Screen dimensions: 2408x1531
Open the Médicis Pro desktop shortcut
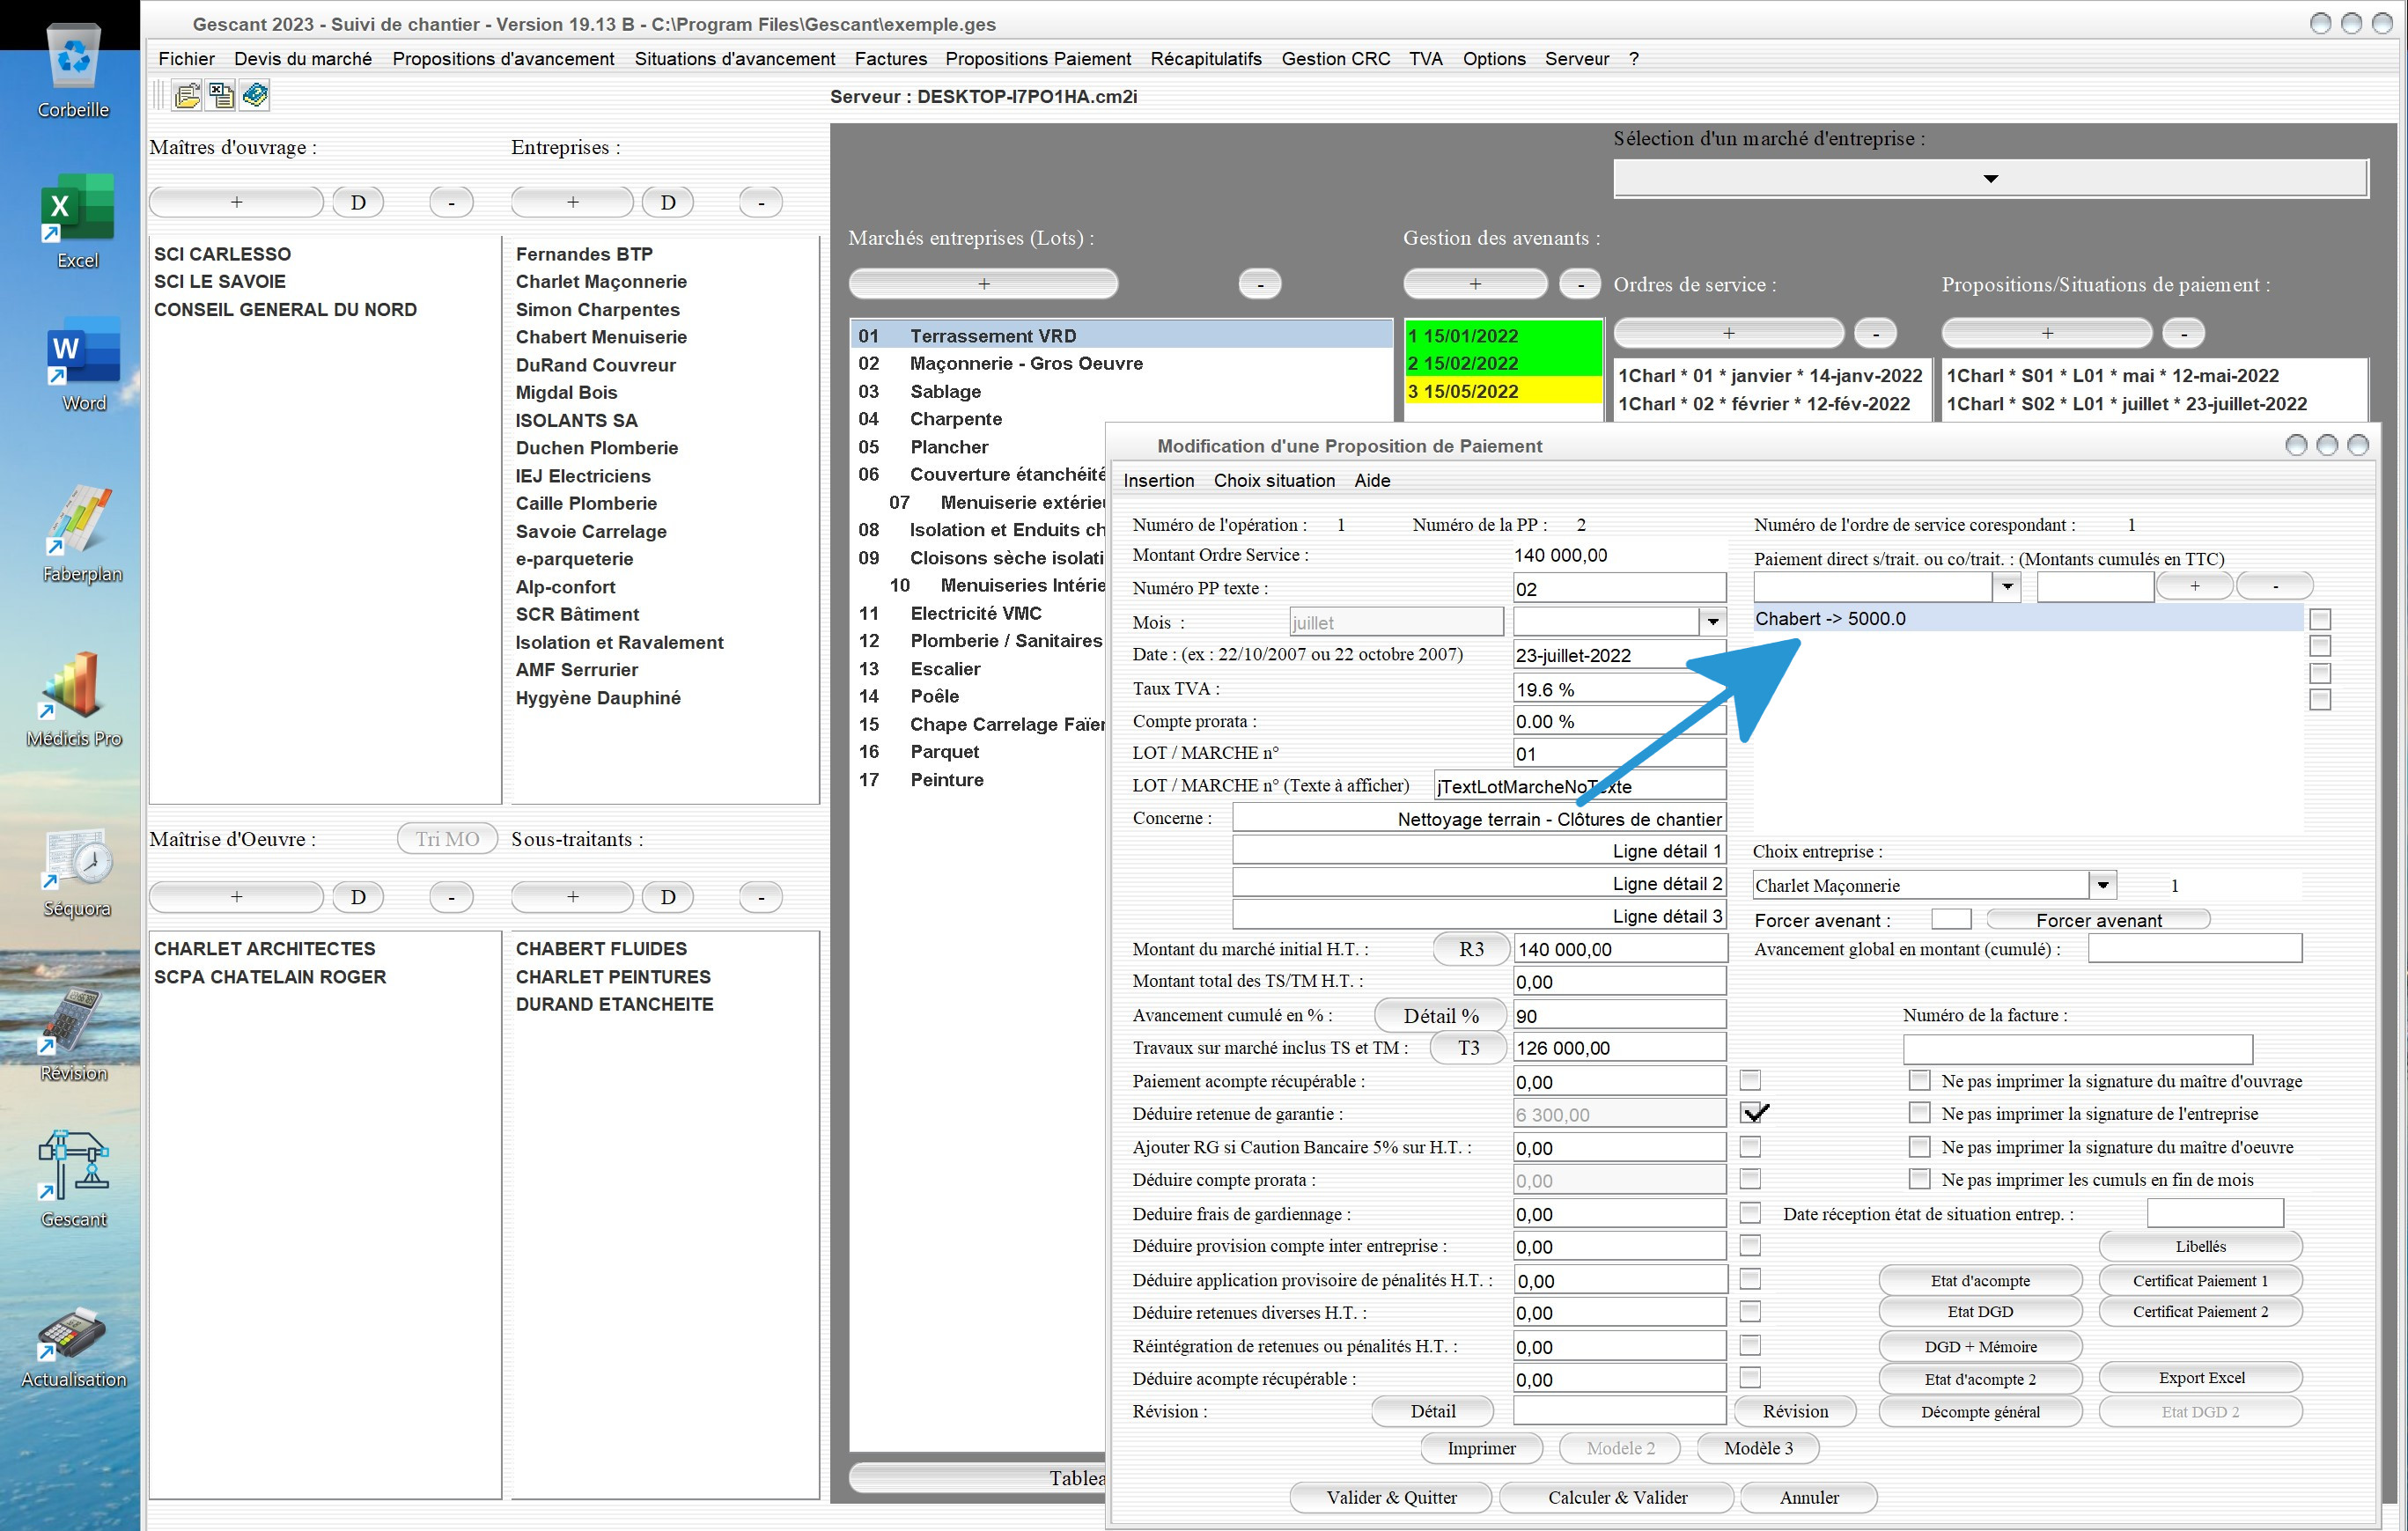click(x=74, y=700)
